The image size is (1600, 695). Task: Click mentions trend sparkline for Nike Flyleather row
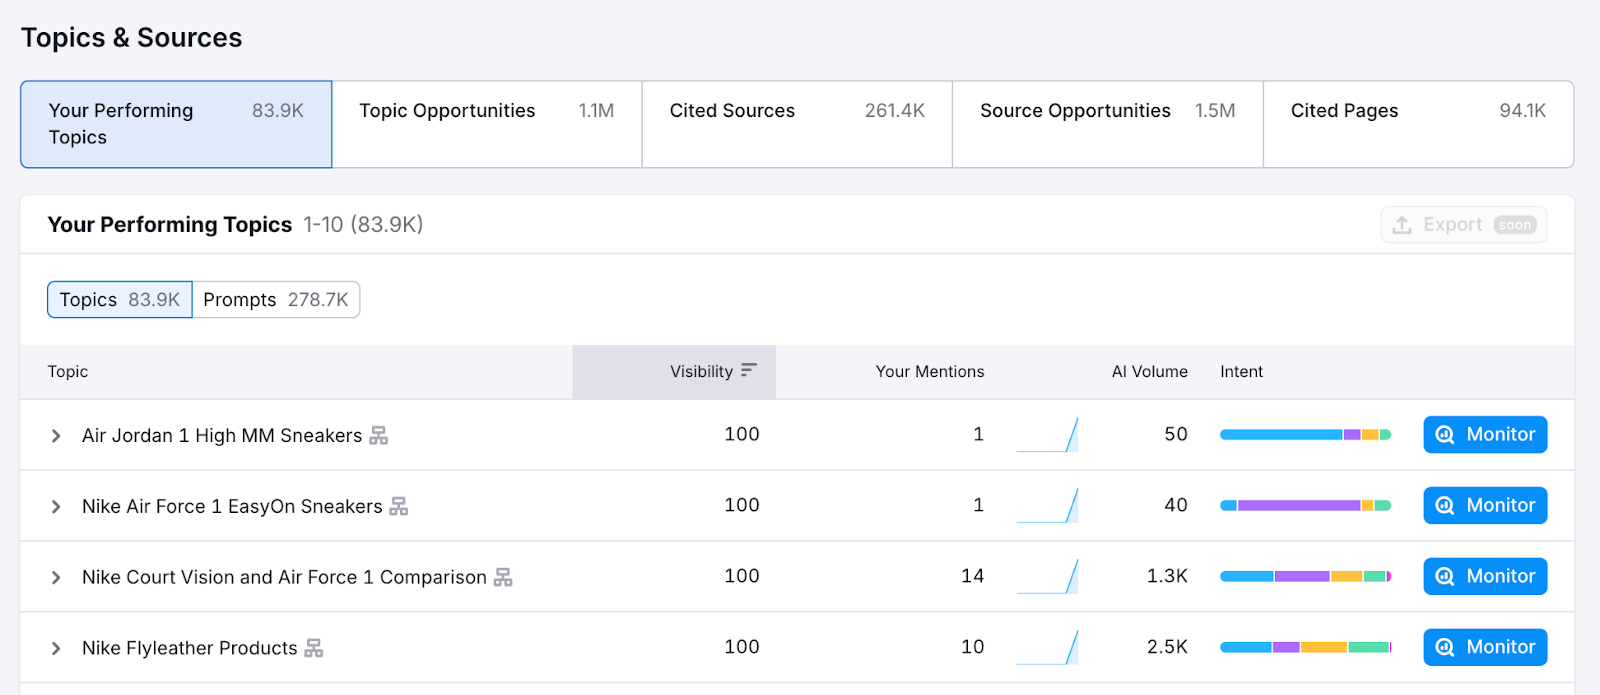click(x=1047, y=648)
